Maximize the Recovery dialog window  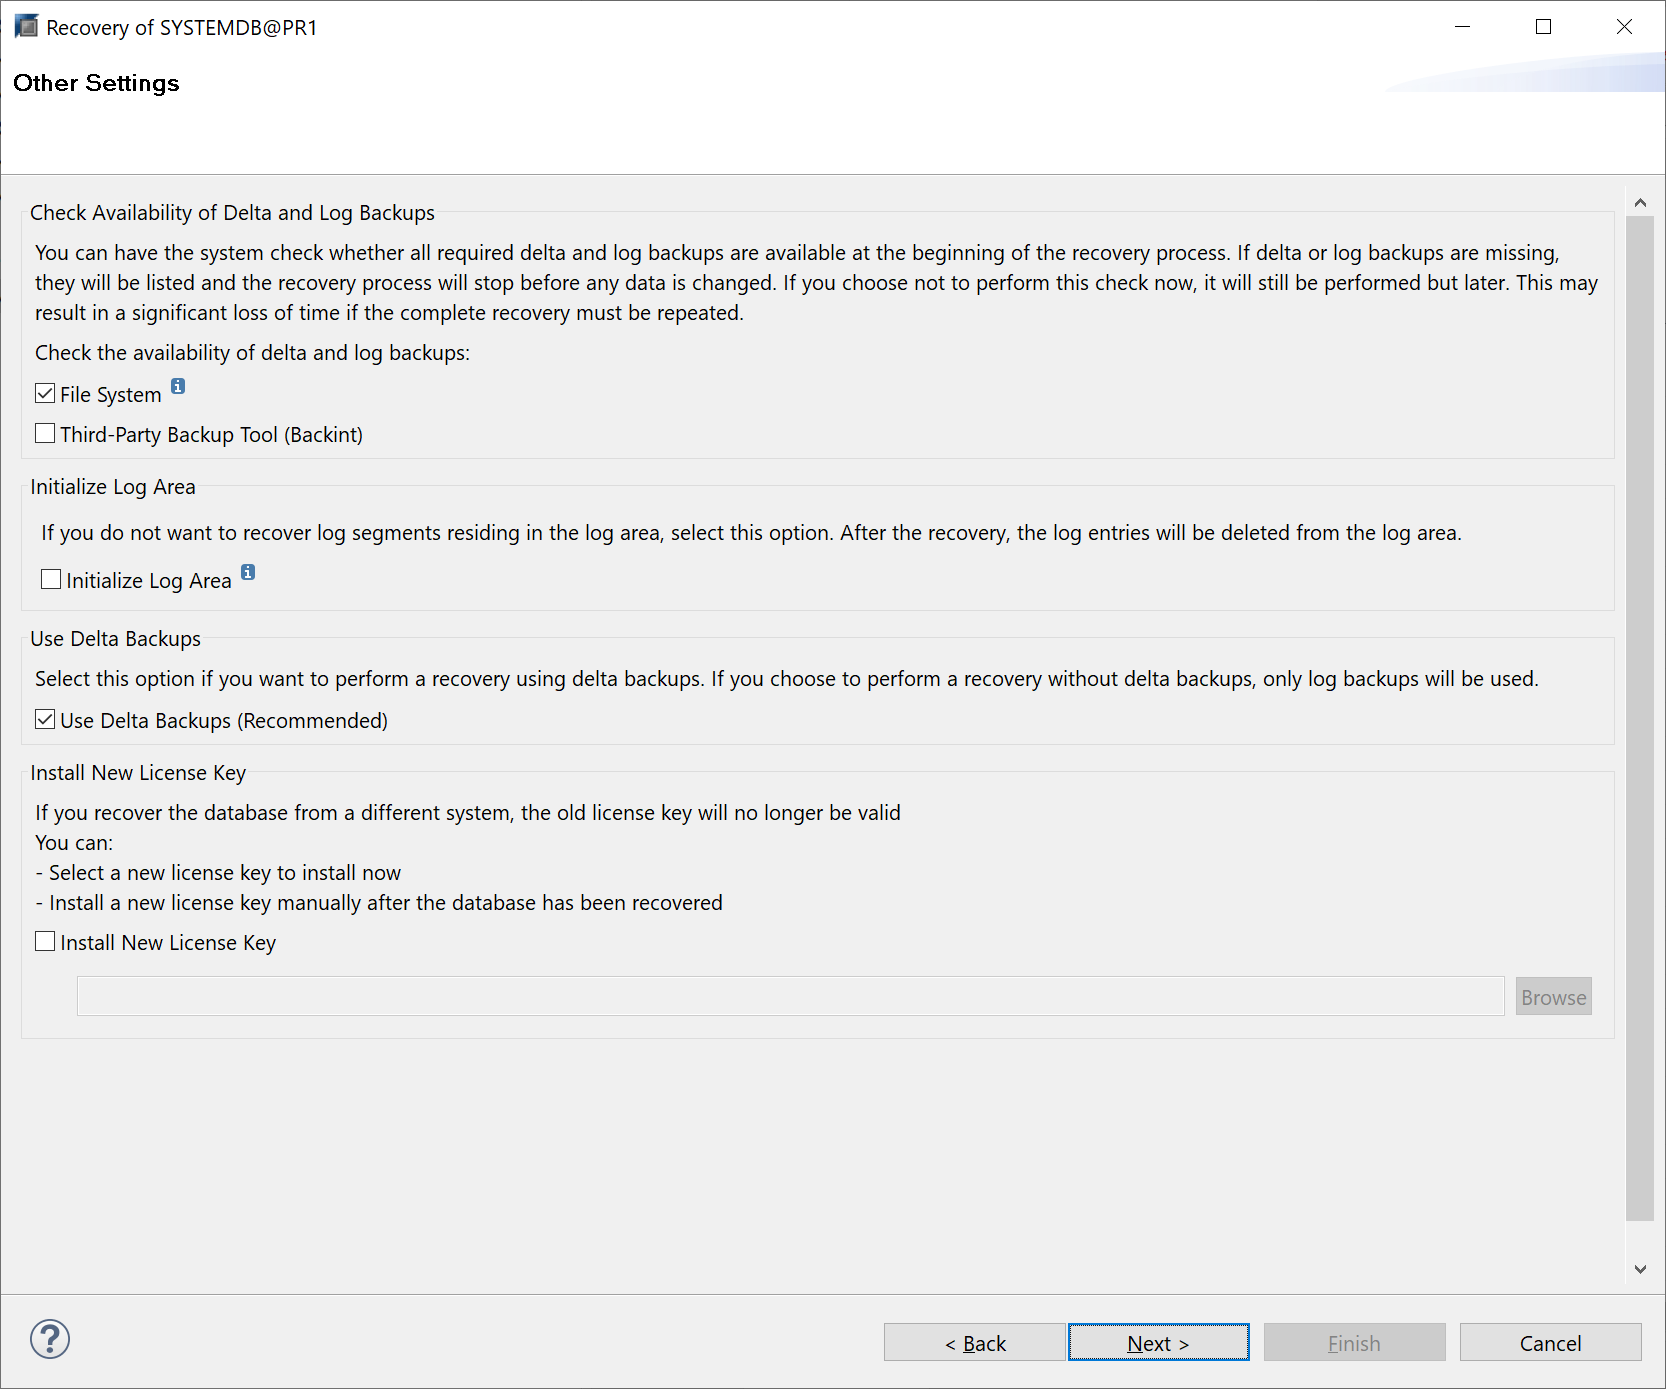pos(1543,27)
